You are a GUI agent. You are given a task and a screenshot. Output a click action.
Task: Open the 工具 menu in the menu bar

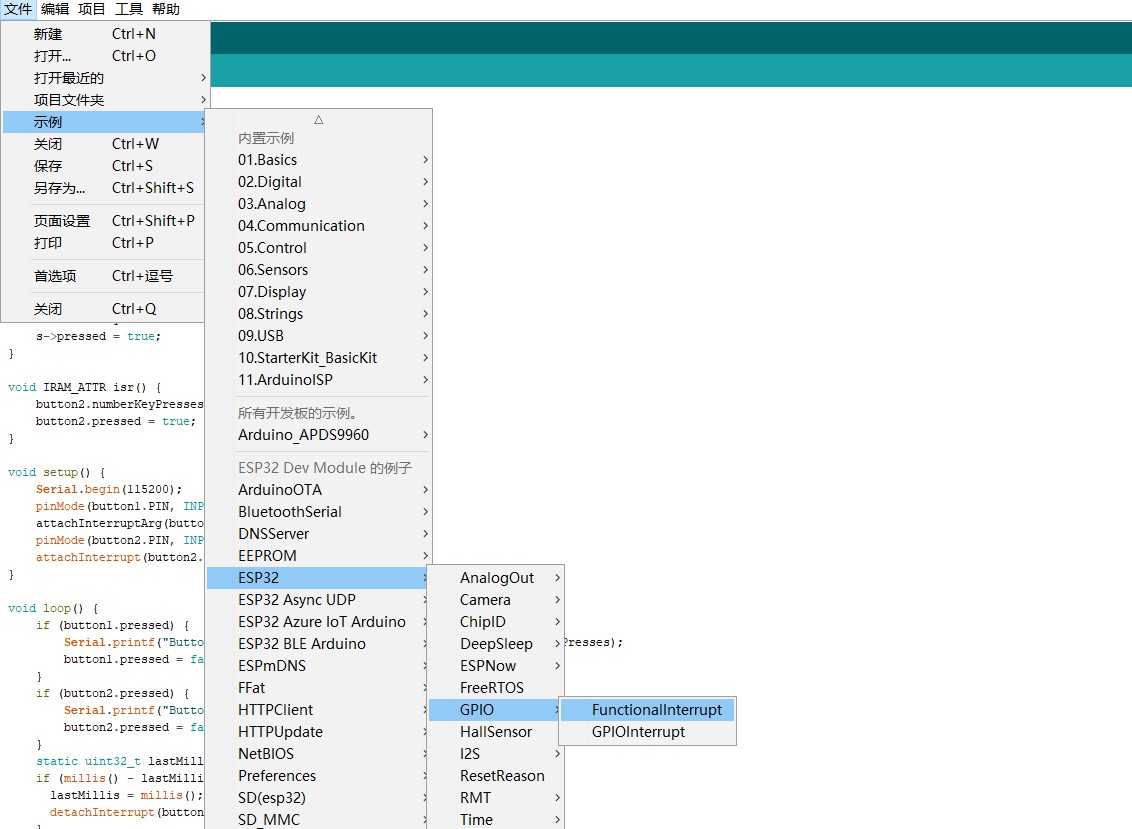tap(129, 9)
